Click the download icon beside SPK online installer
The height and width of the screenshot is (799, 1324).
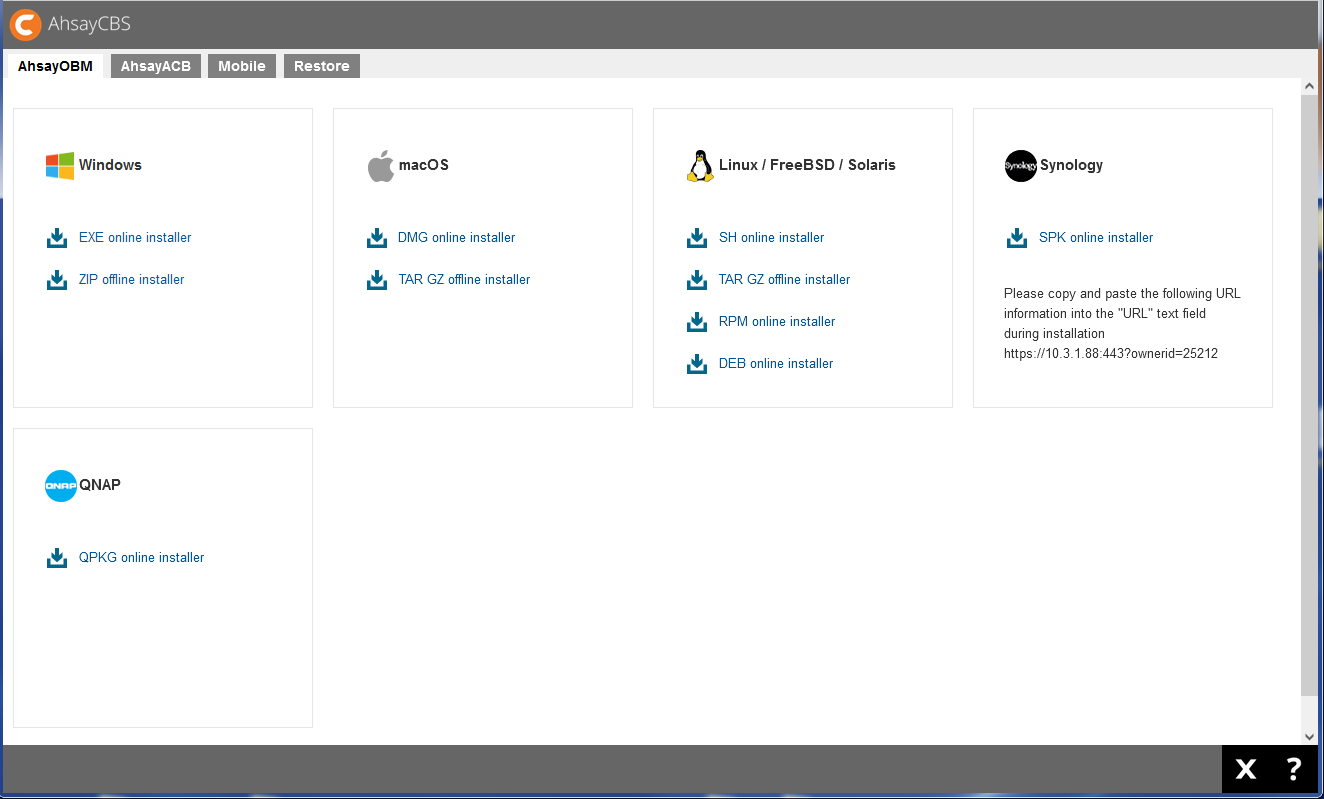[x=1017, y=237]
